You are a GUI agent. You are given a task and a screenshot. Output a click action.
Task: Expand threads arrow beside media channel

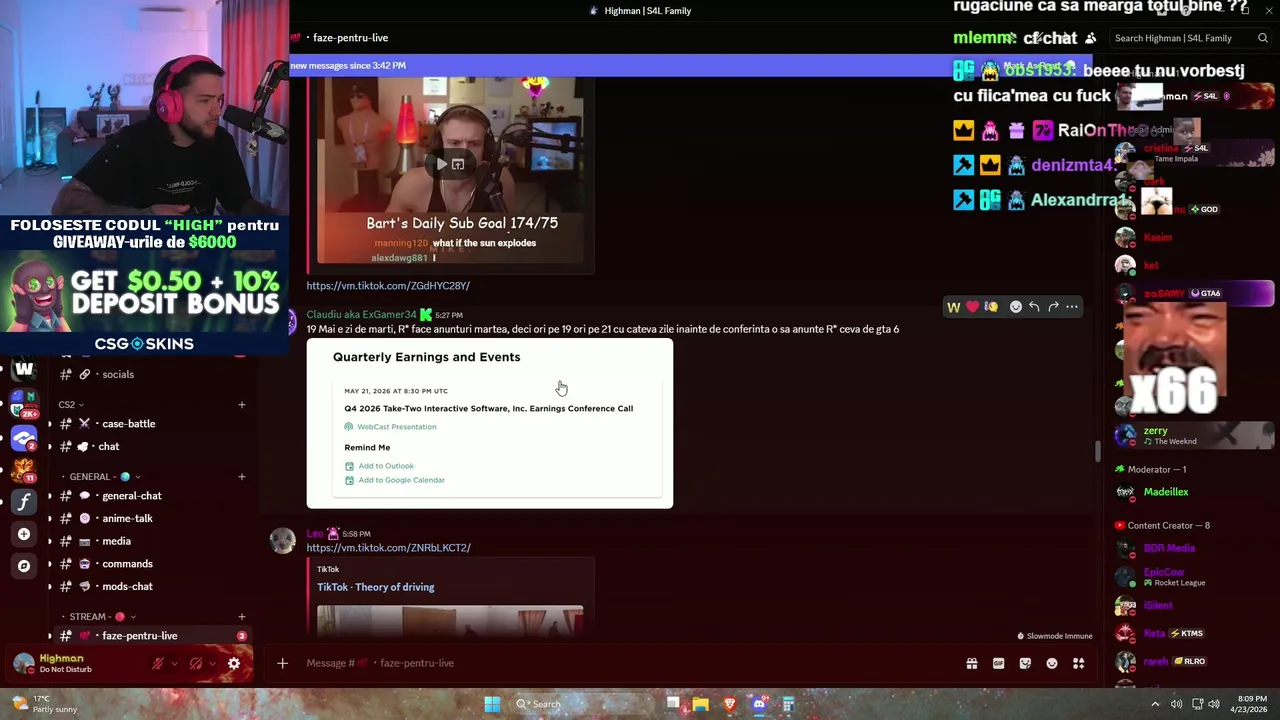click(50, 541)
